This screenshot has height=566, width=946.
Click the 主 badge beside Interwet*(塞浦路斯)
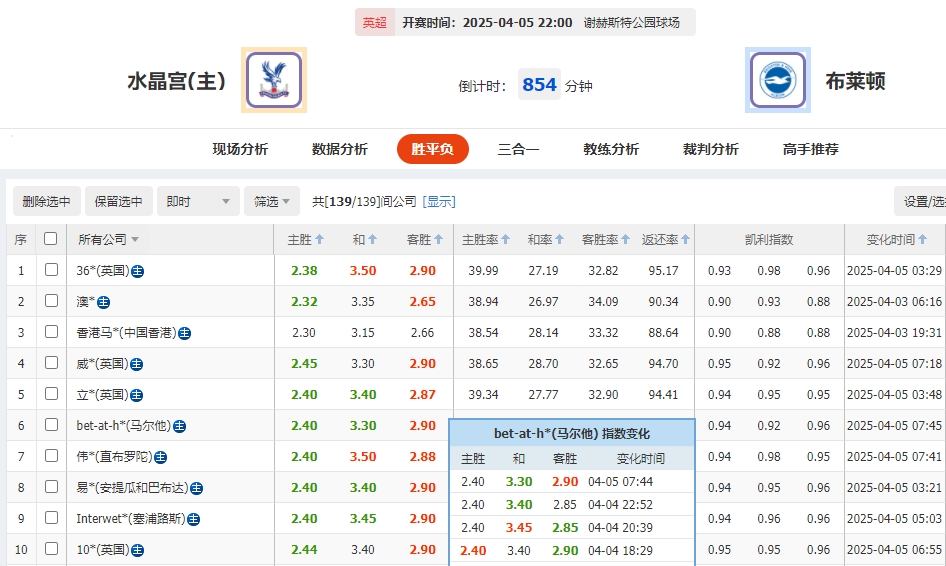tap(193, 519)
